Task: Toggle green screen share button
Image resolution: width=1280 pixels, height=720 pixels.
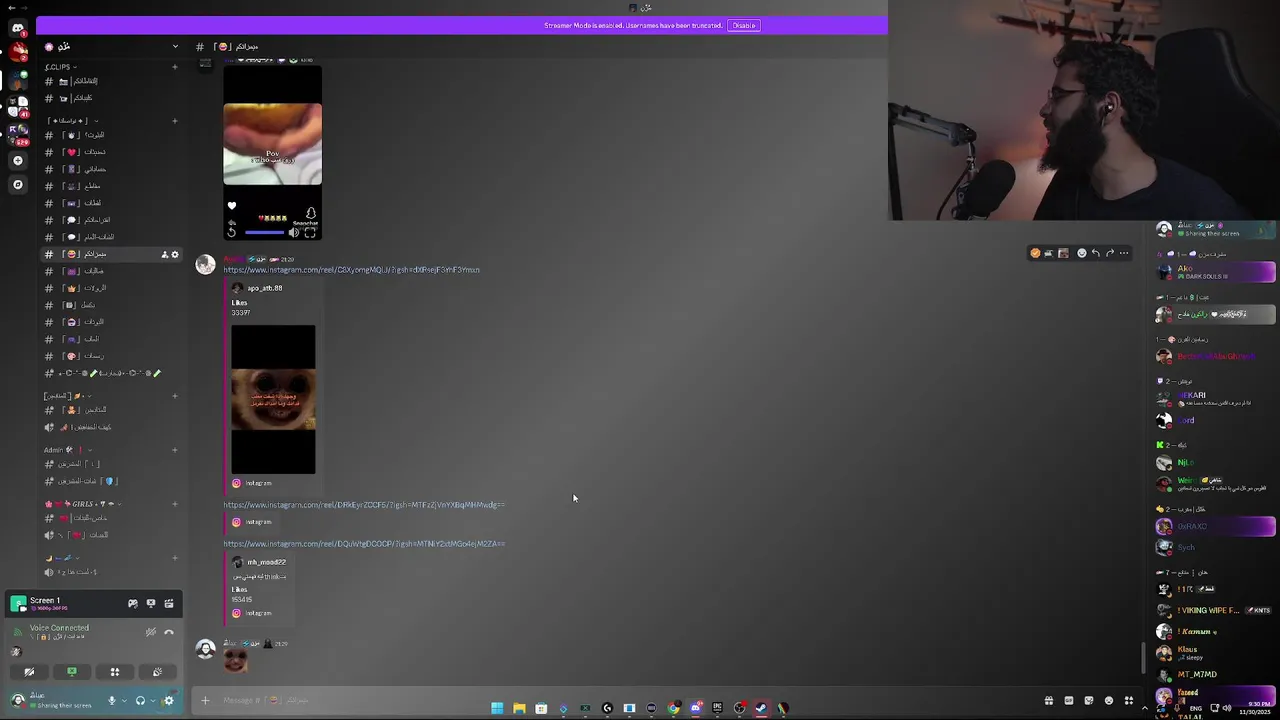Action: point(72,672)
